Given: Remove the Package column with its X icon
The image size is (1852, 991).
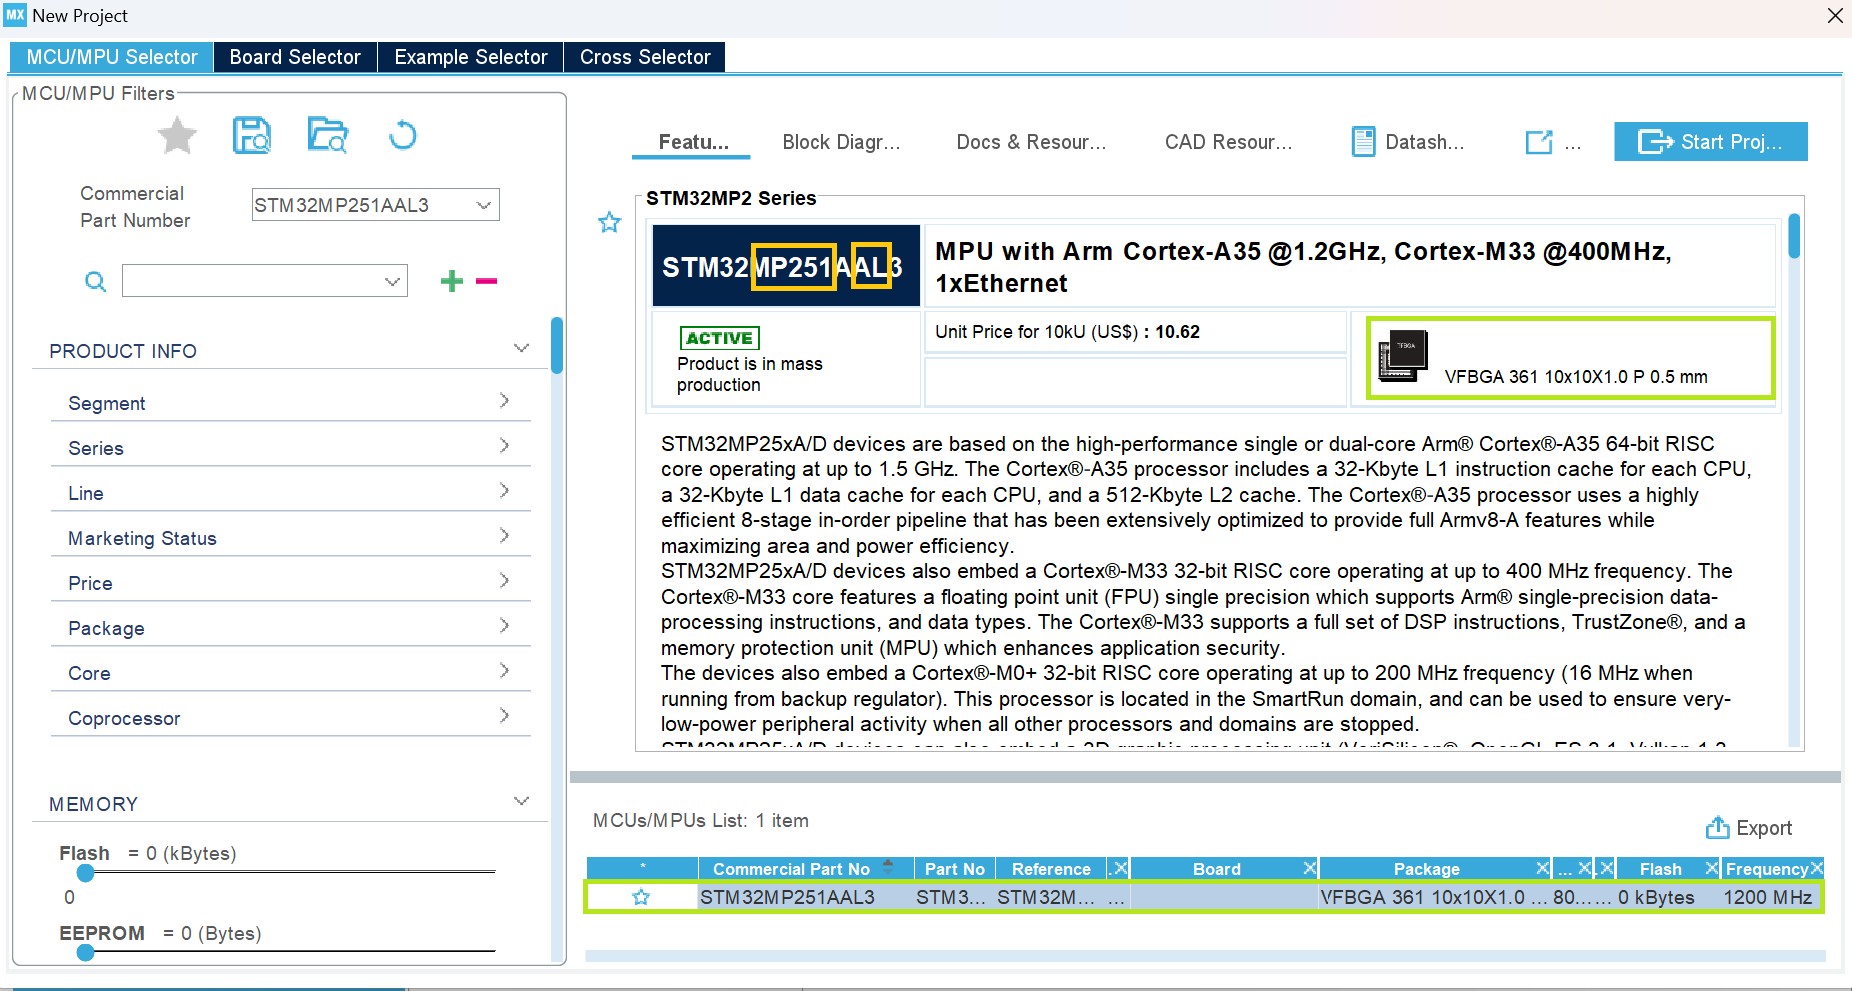Looking at the screenshot, I should pos(1543,868).
